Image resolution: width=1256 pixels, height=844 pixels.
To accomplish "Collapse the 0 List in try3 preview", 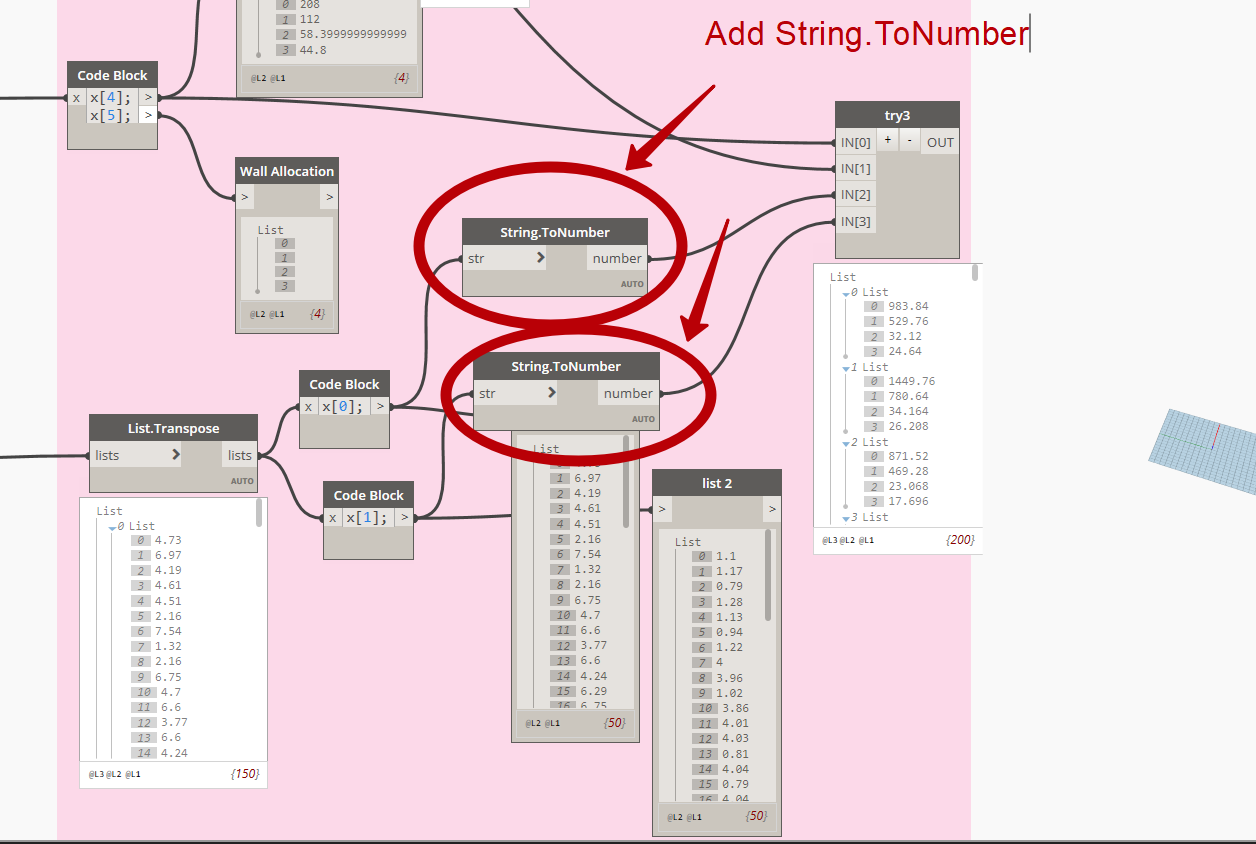I will (844, 293).
